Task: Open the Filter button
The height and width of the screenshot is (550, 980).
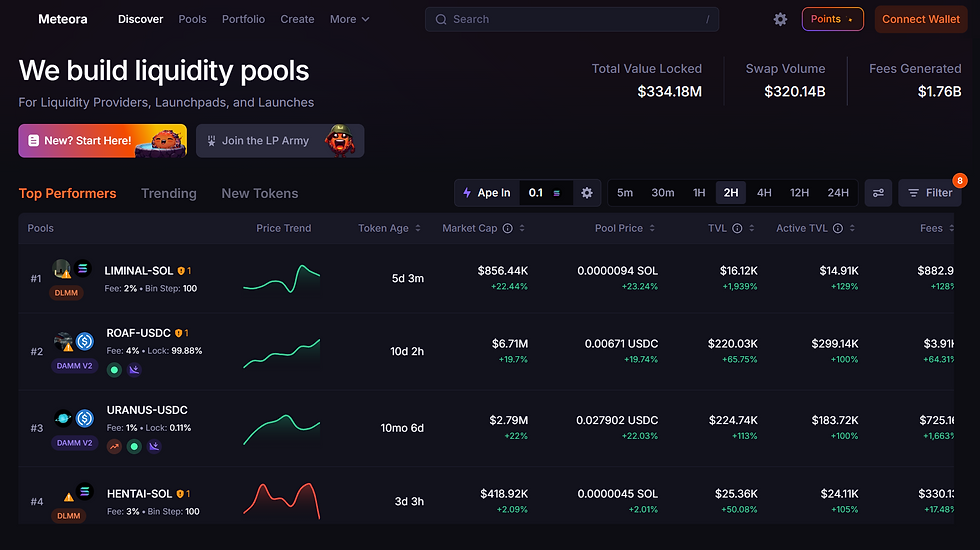Action: (930, 193)
